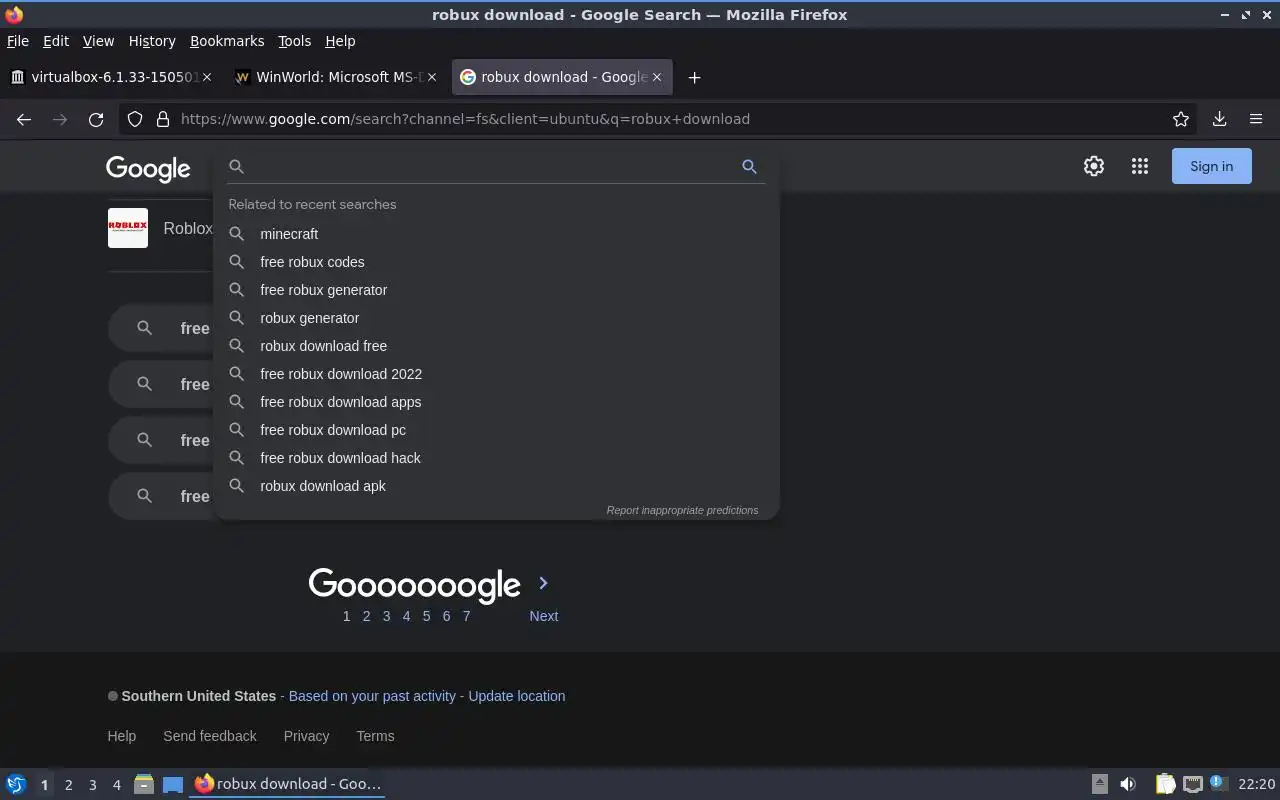Click the Sign in button
Screen dimensions: 1280x800
pyautogui.click(x=1211, y=166)
